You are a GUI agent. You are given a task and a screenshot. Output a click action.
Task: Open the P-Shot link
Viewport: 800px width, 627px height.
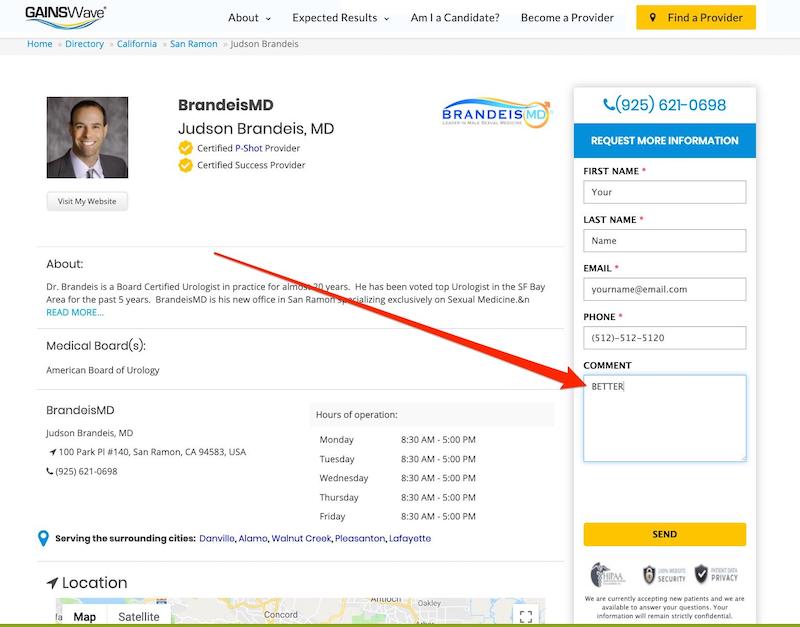click(249, 148)
